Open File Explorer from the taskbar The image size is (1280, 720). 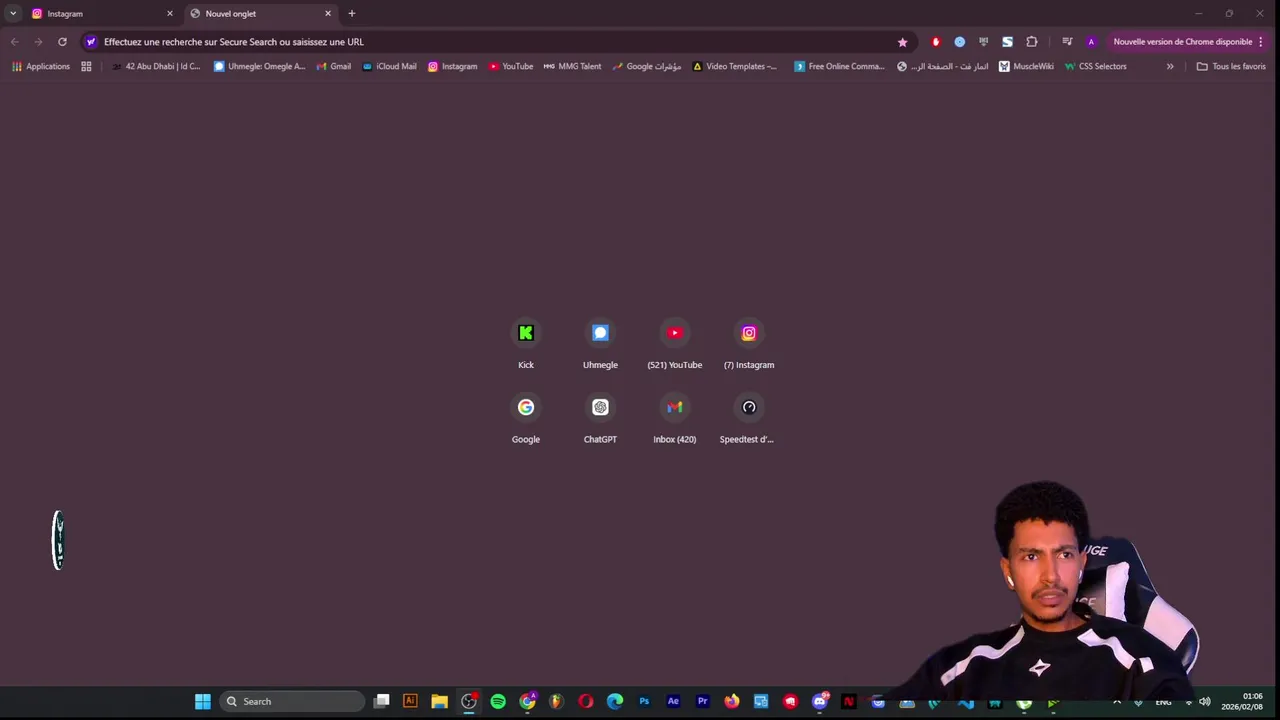[439, 701]
